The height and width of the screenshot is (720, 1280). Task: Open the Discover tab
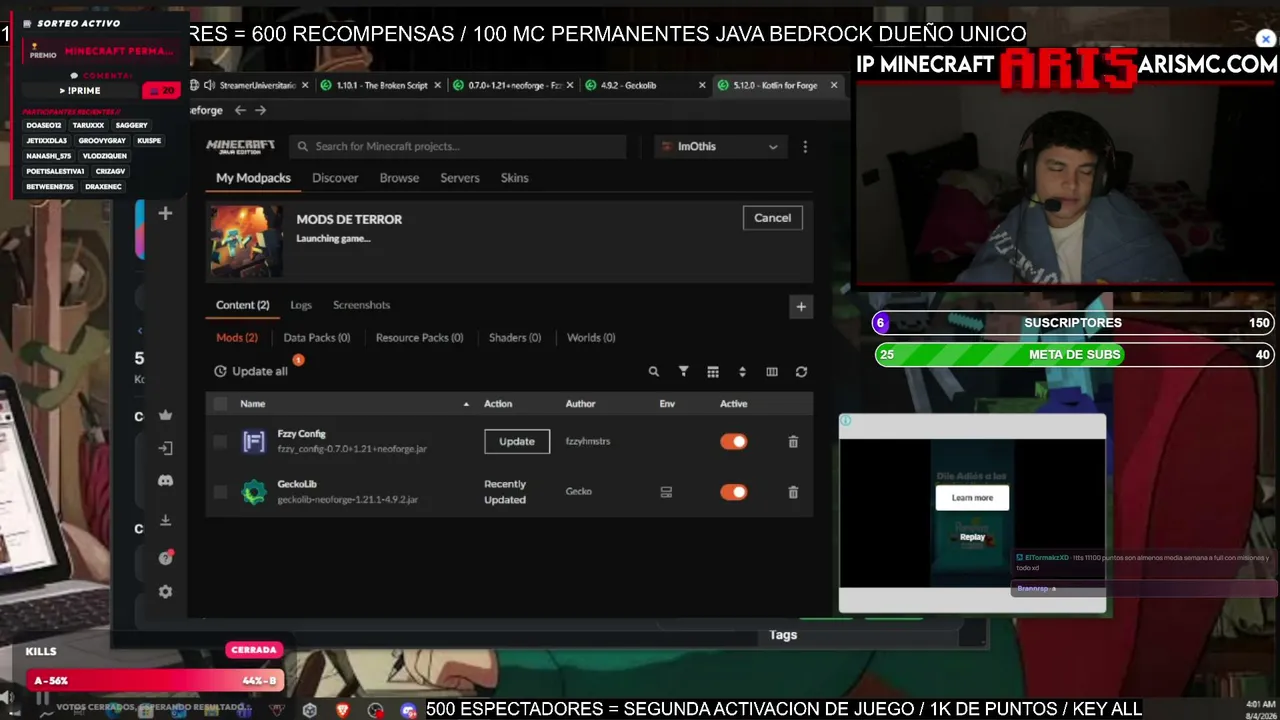[x=335, y=178]
